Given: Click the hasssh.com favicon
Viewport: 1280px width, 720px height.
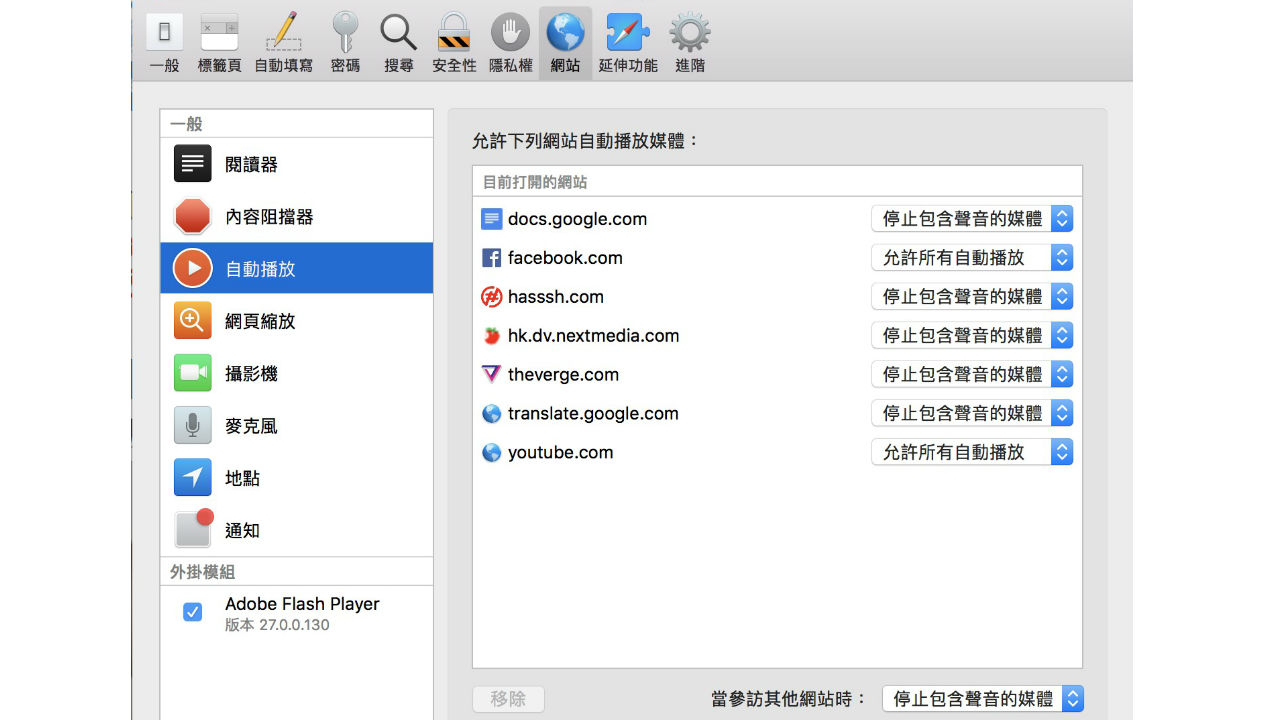Looking at the screenshot, I should 491,297.
